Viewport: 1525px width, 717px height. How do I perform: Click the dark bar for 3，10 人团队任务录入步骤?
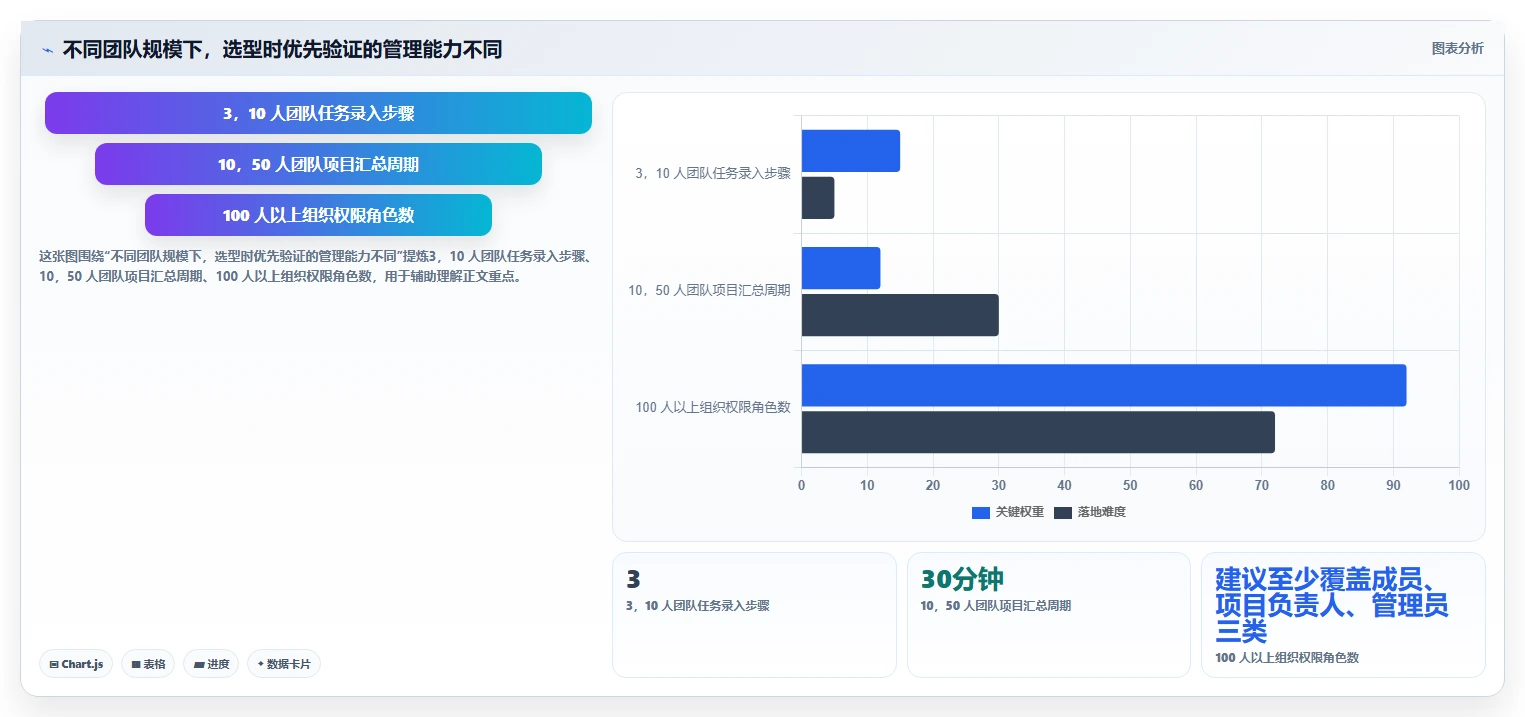tap(817, 198)
